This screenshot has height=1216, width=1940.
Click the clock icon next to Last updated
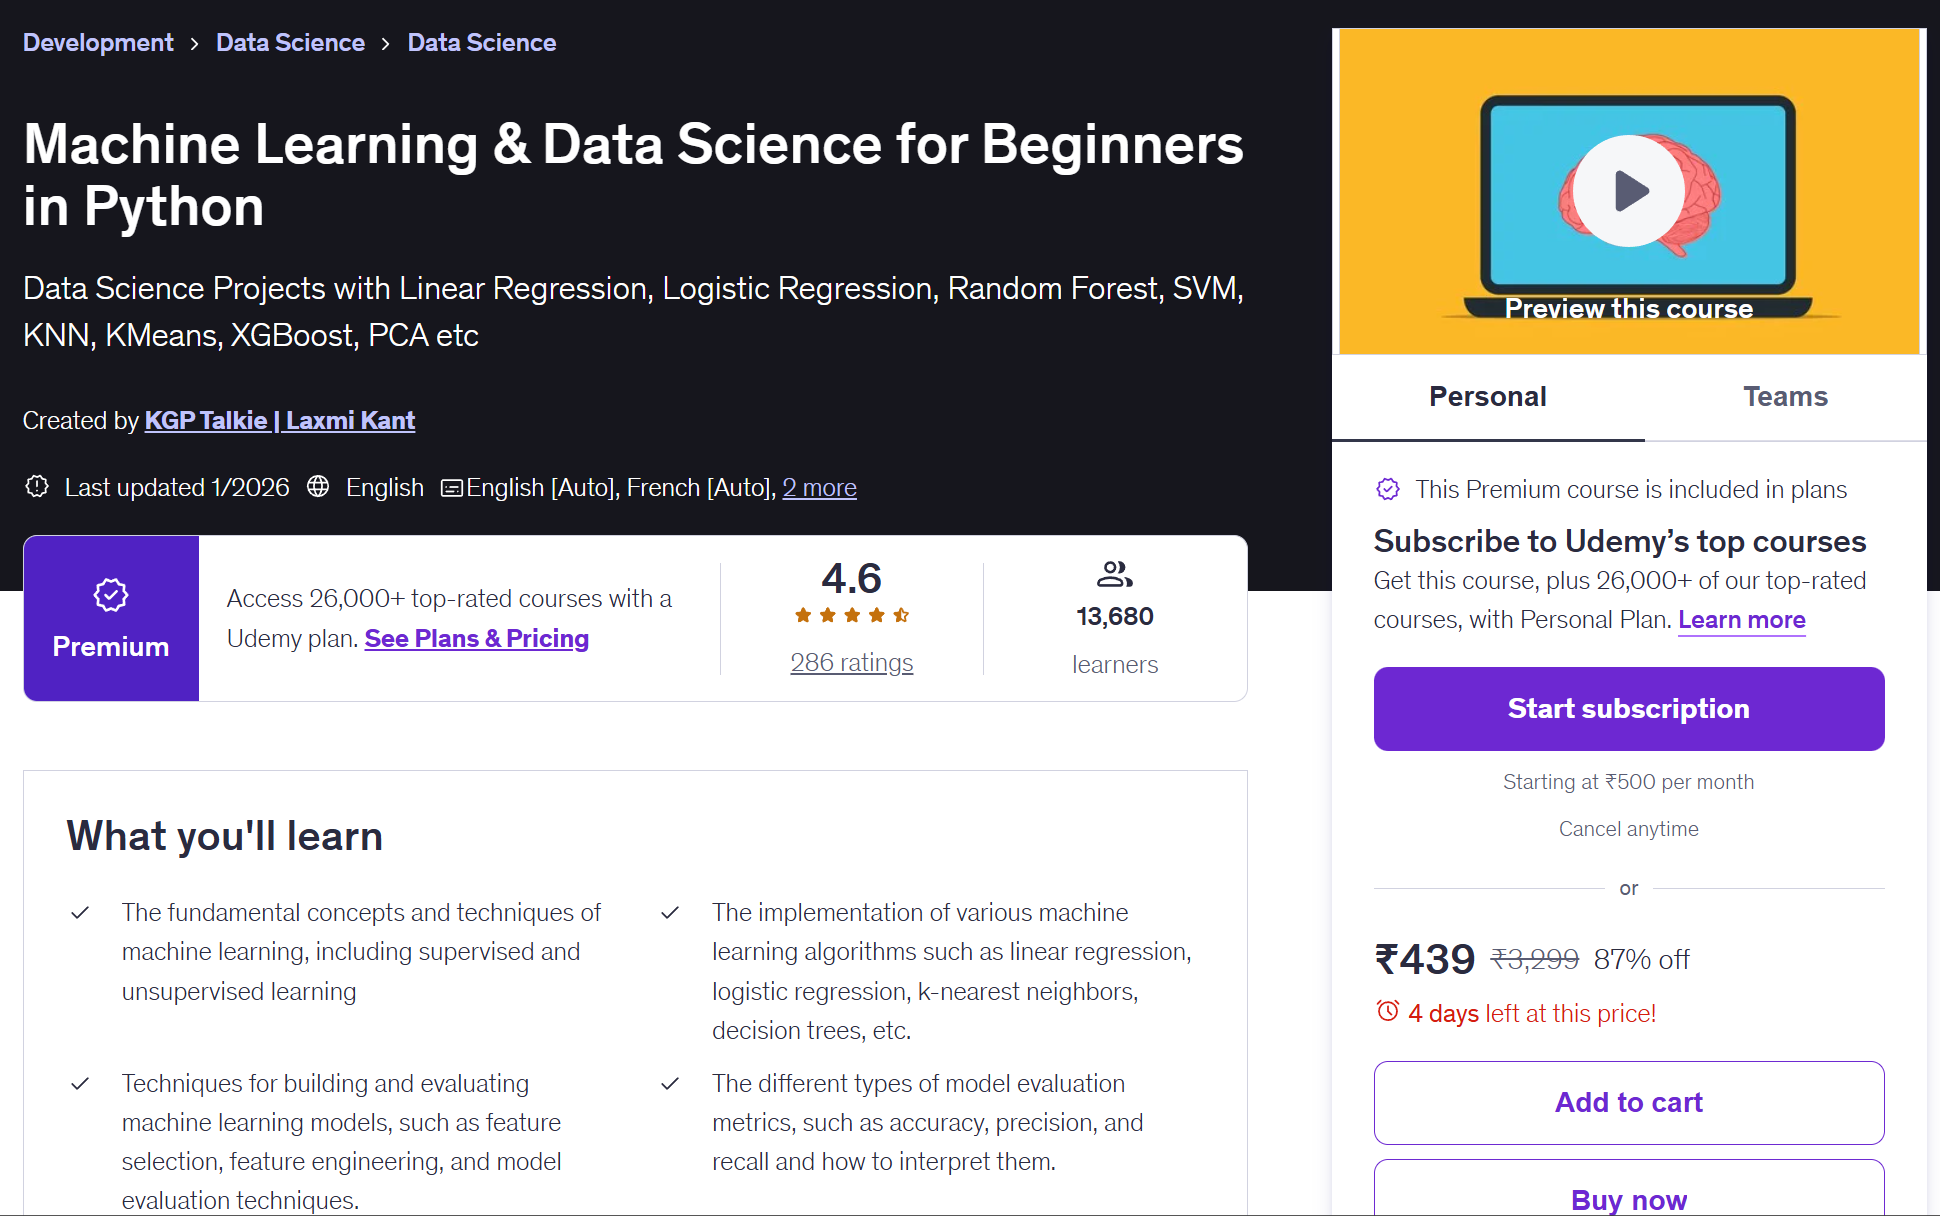coord(37,487)
